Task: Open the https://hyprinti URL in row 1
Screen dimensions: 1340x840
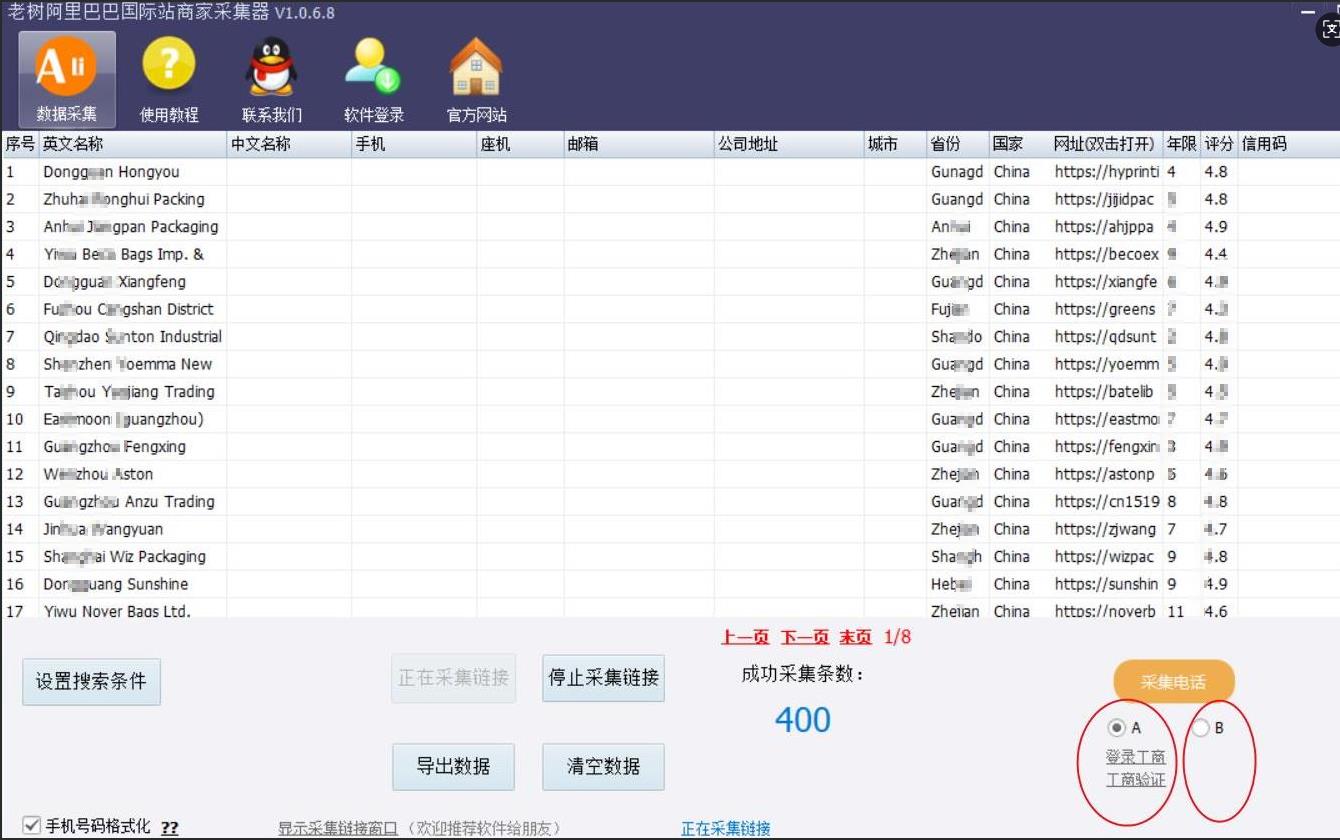Action: click(1106, 172)
